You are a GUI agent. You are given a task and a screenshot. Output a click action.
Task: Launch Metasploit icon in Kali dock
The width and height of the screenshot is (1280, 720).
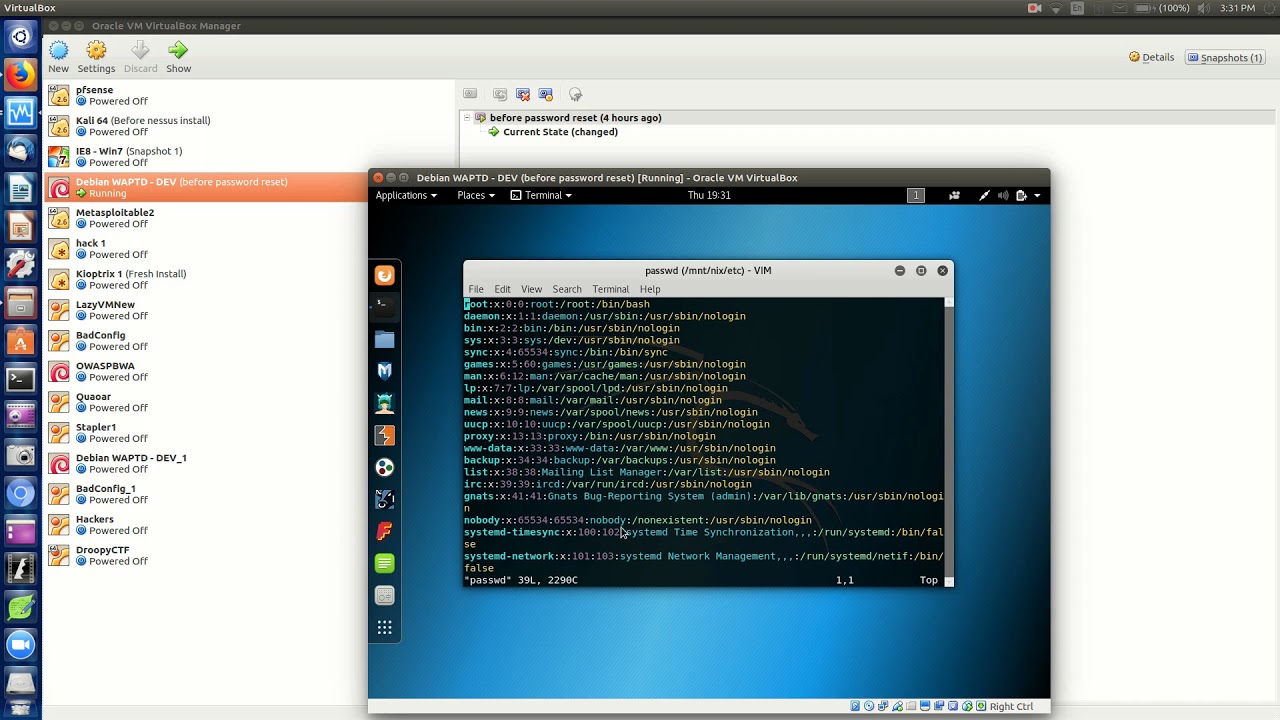[x=384, y=371]
